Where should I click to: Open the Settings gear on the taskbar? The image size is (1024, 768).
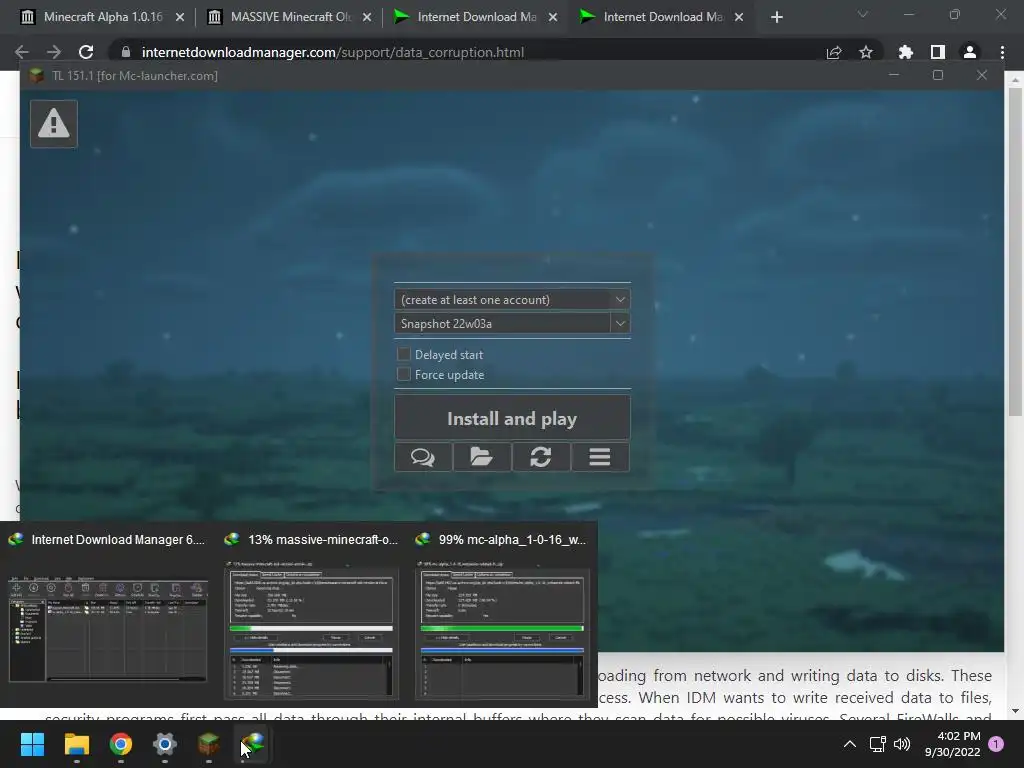pos(165,744)
